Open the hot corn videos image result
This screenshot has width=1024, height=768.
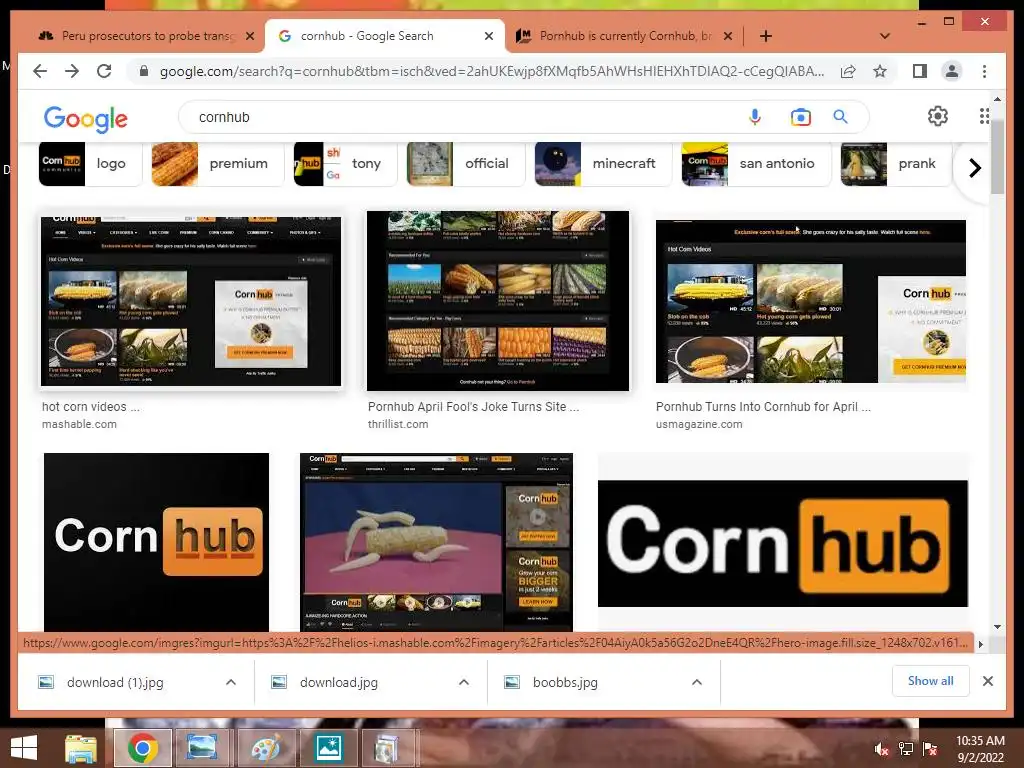click(x=191, y=301)
